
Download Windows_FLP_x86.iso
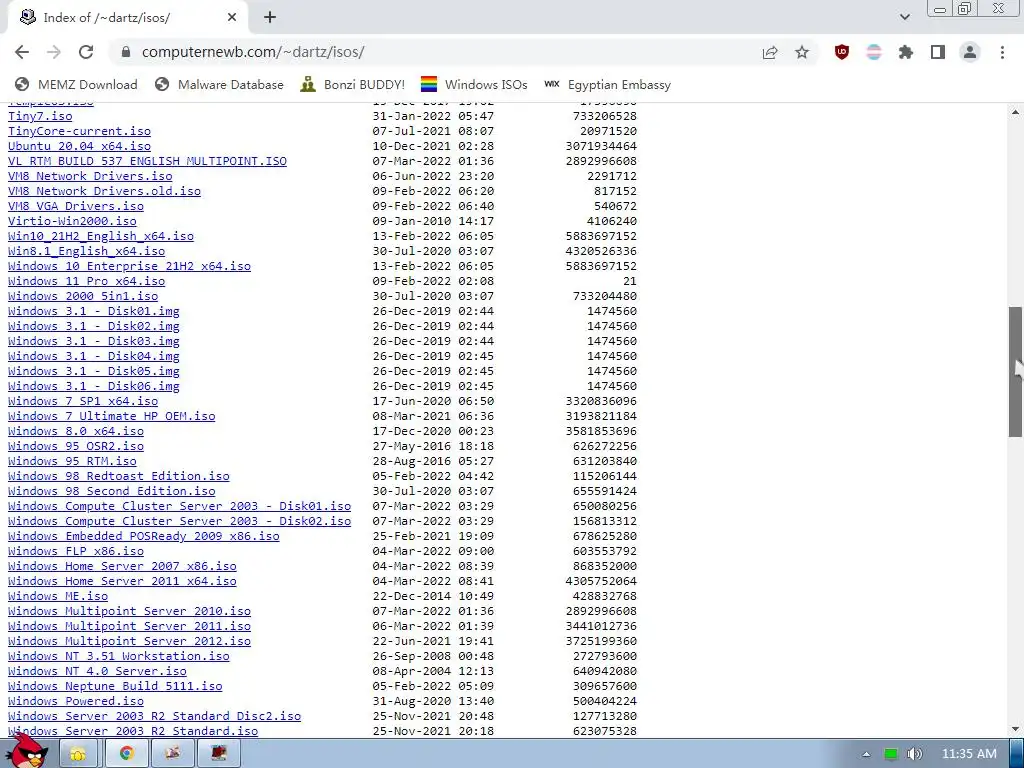point(76,552)
